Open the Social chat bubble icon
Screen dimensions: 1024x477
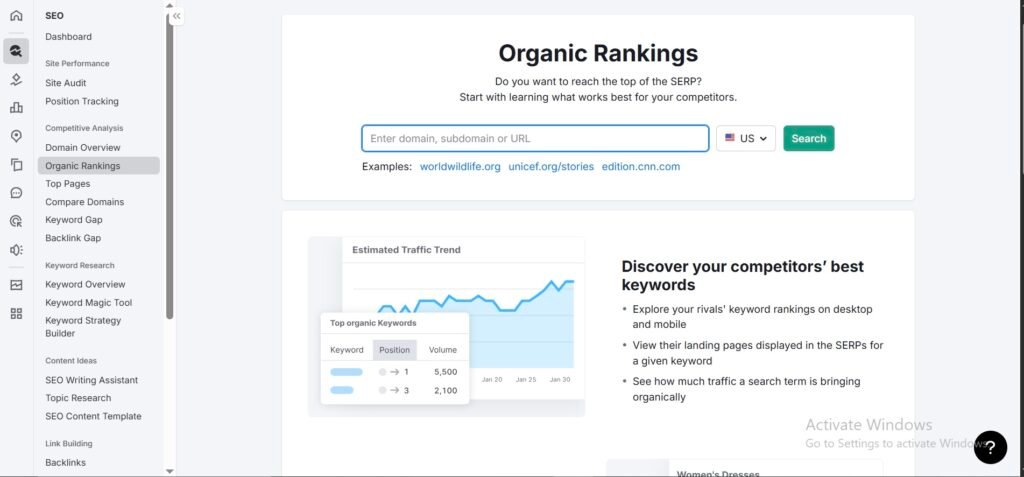[x=16, y=193]
